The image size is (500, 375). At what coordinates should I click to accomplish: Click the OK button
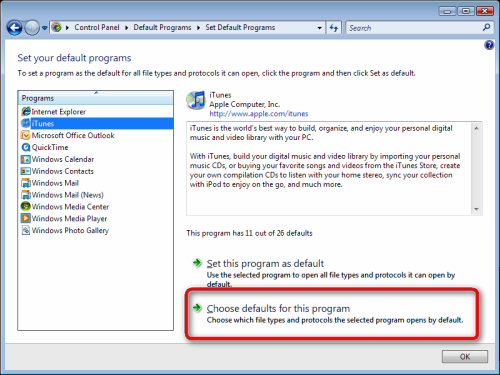465,357
